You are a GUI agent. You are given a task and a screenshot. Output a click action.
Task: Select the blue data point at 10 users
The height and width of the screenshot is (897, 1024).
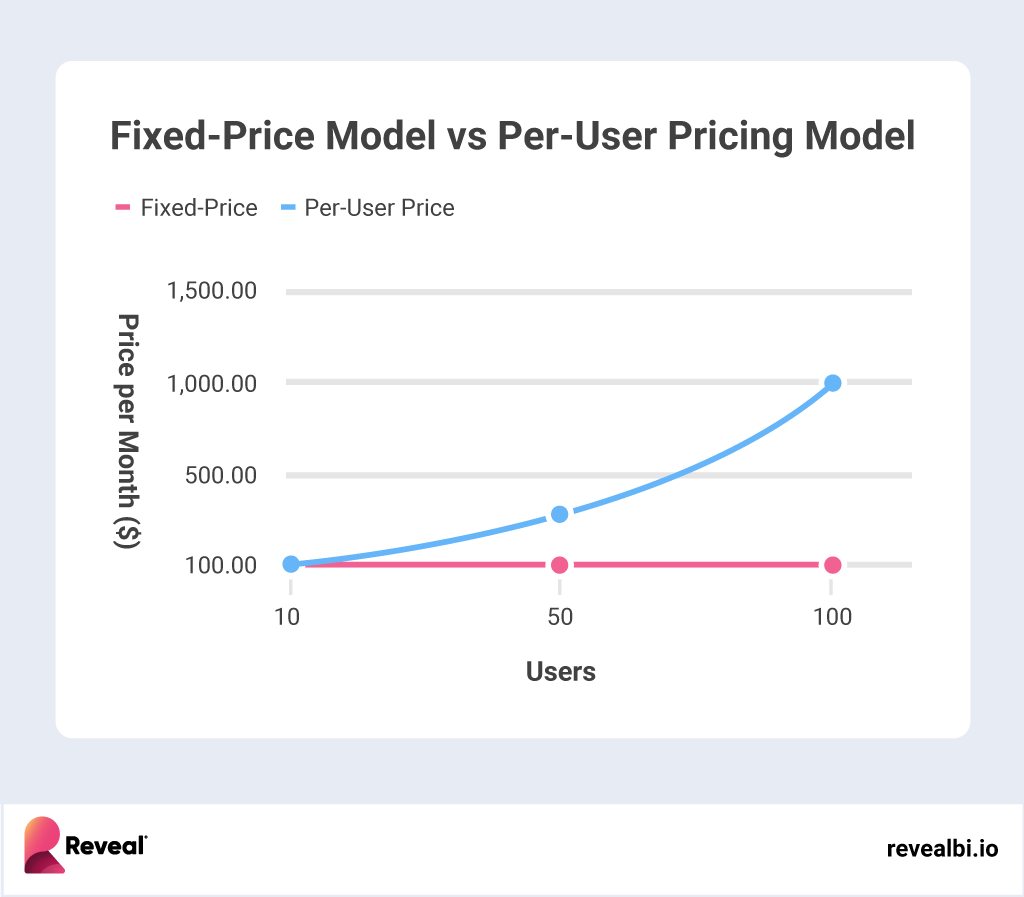(x=291, y=564)
